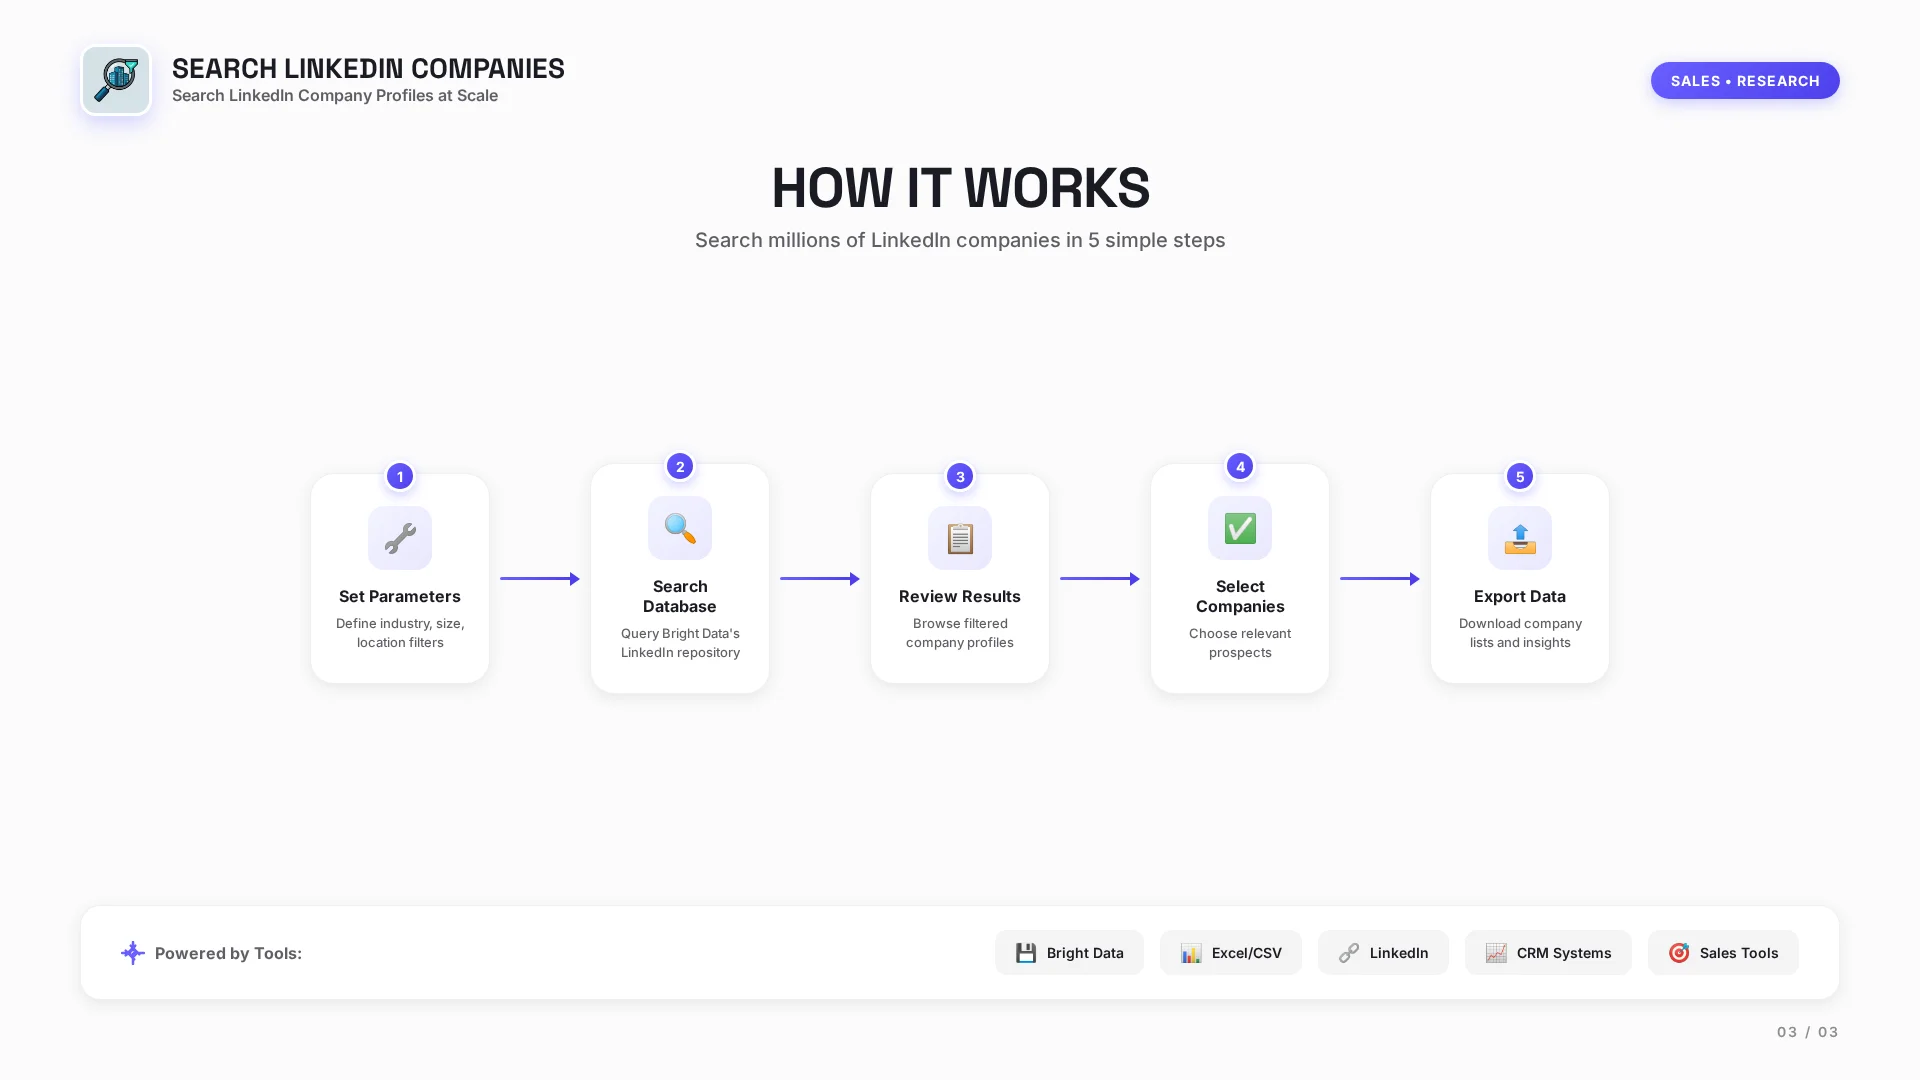This screenshot has width=1920, height=1080.
Task: Click the magnifying glass app logo
Action: [x=116, y=80]
